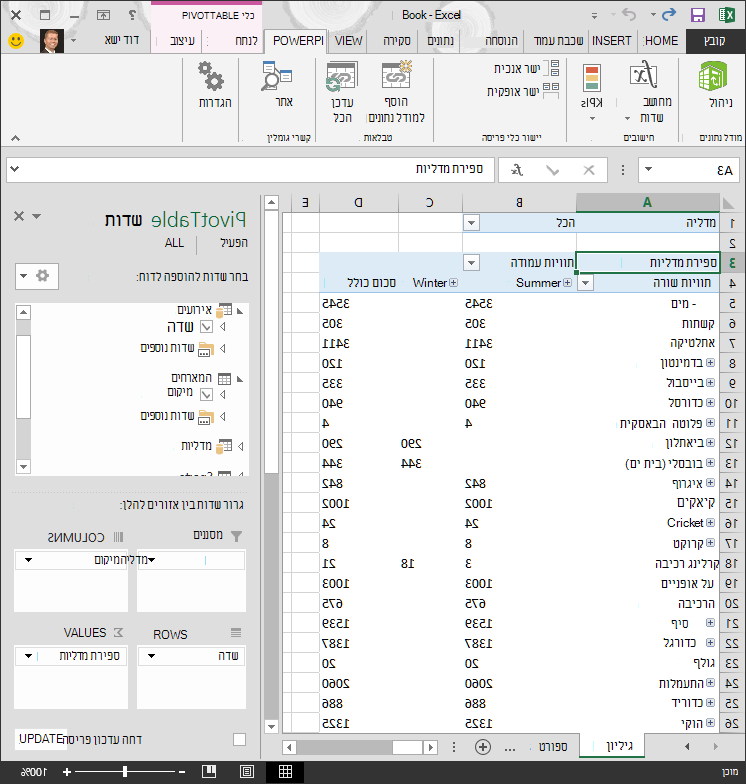Image resolution: width=746 pixels, height=784 pixels.
Task: Click the sheet tabs ellipsis button
Action: [510, 748]
